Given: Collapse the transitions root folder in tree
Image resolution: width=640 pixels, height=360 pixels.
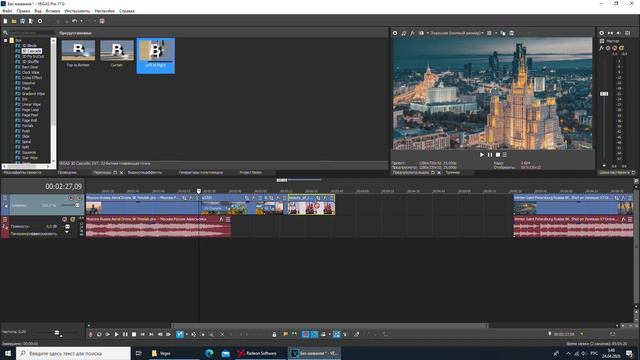Looking at the screenshot, I should tap(6, 40).
